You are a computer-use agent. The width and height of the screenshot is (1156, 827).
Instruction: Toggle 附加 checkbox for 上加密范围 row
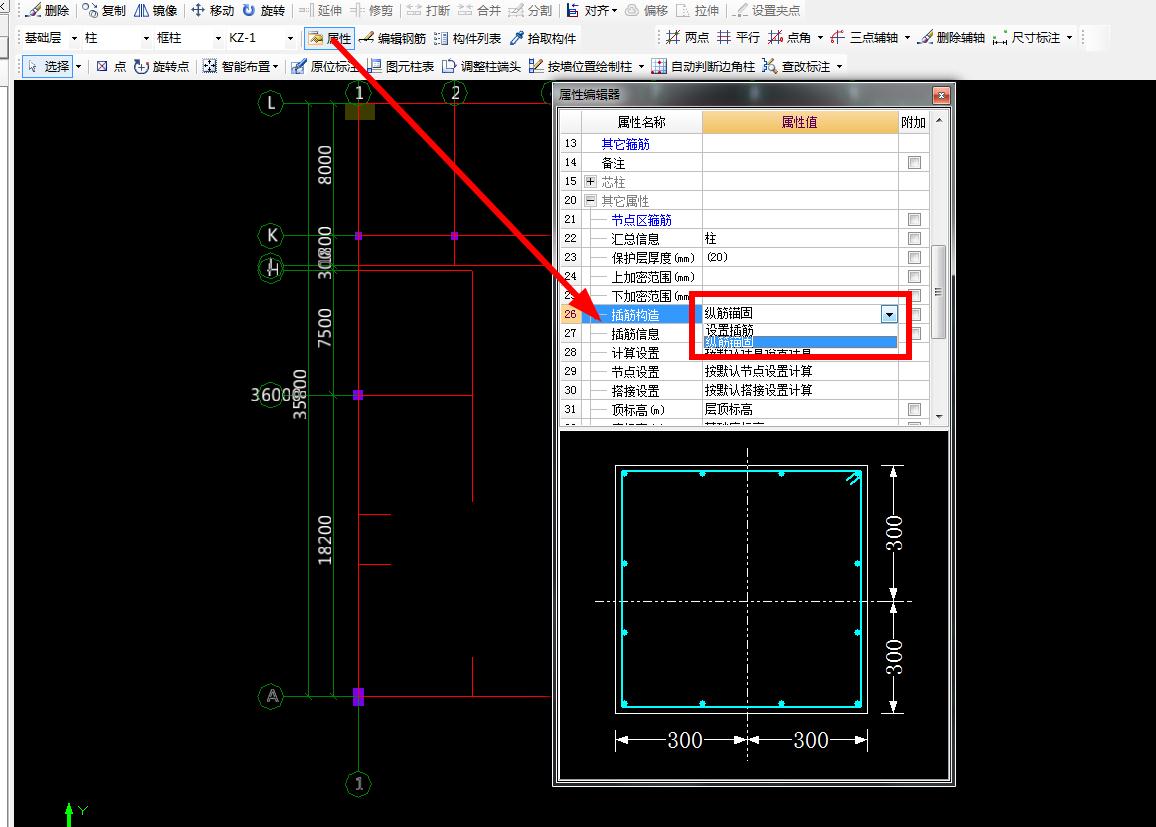[x=914, y=276]
